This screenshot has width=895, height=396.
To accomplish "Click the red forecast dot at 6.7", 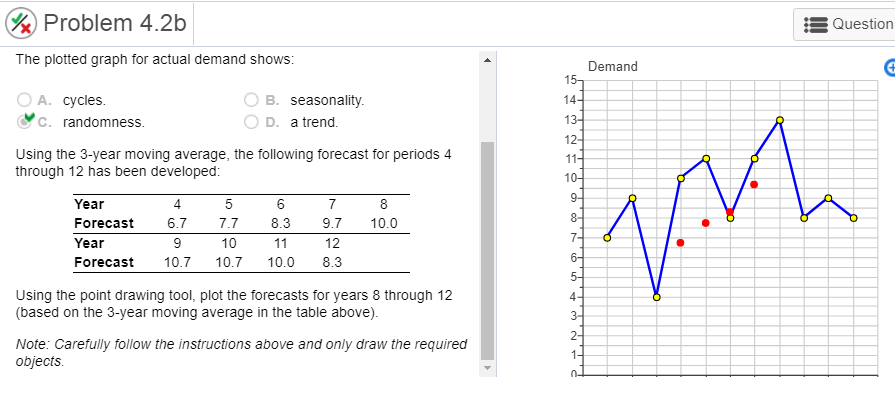I will [680, 243].
